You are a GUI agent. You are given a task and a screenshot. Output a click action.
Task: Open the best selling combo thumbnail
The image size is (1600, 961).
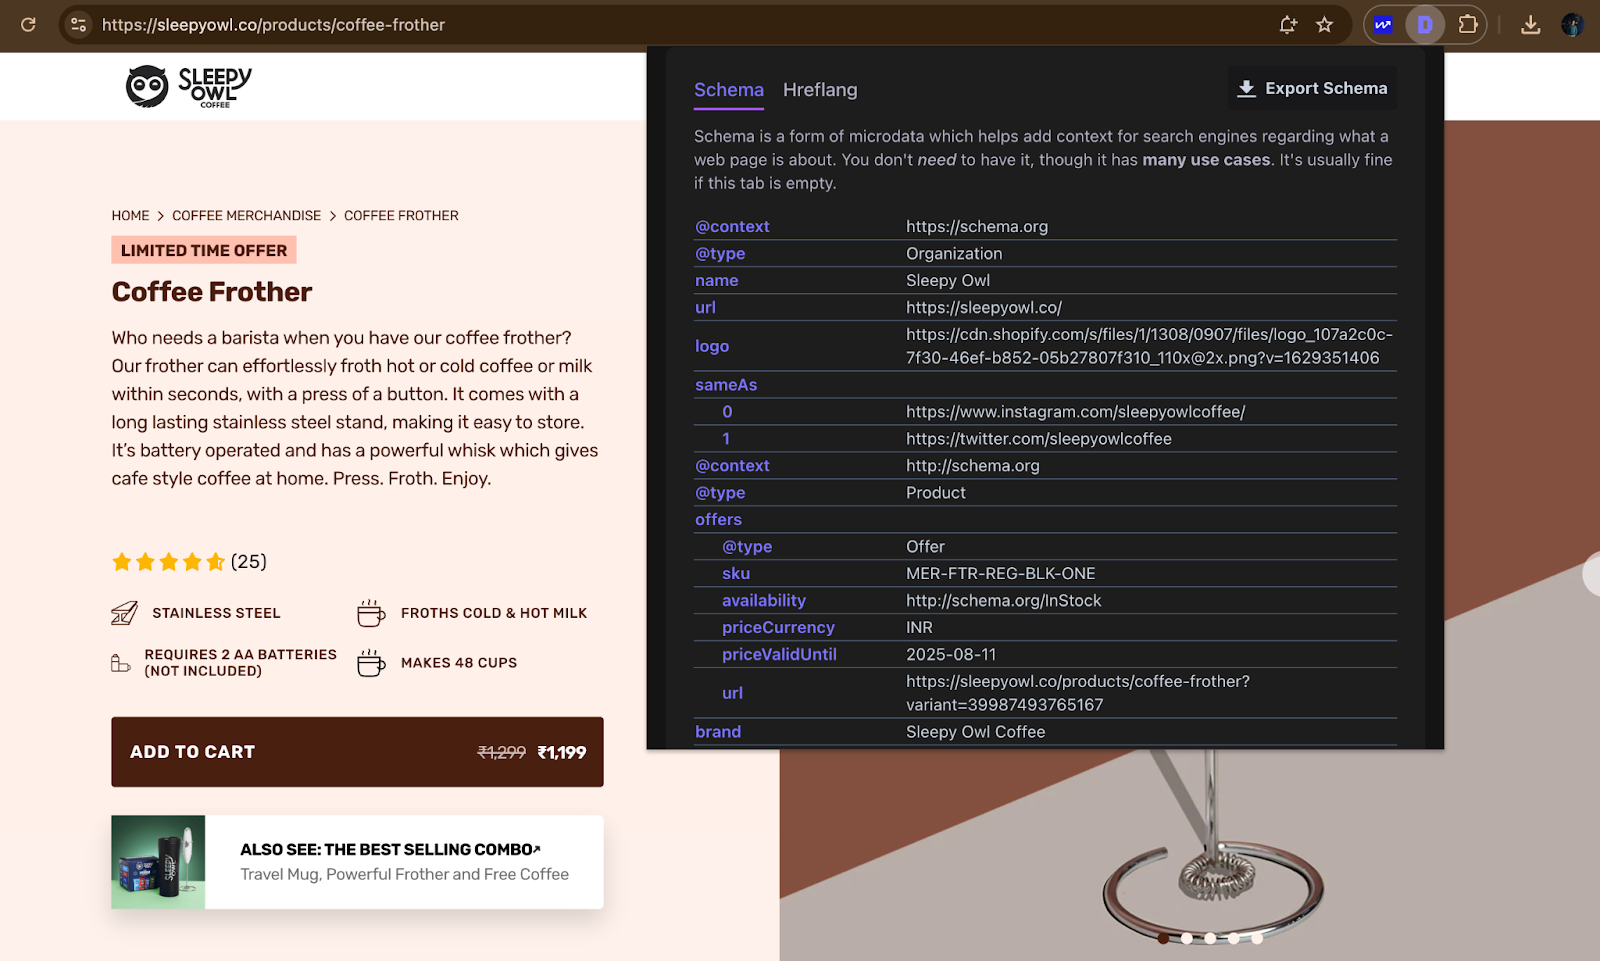[x=158, y=862]
